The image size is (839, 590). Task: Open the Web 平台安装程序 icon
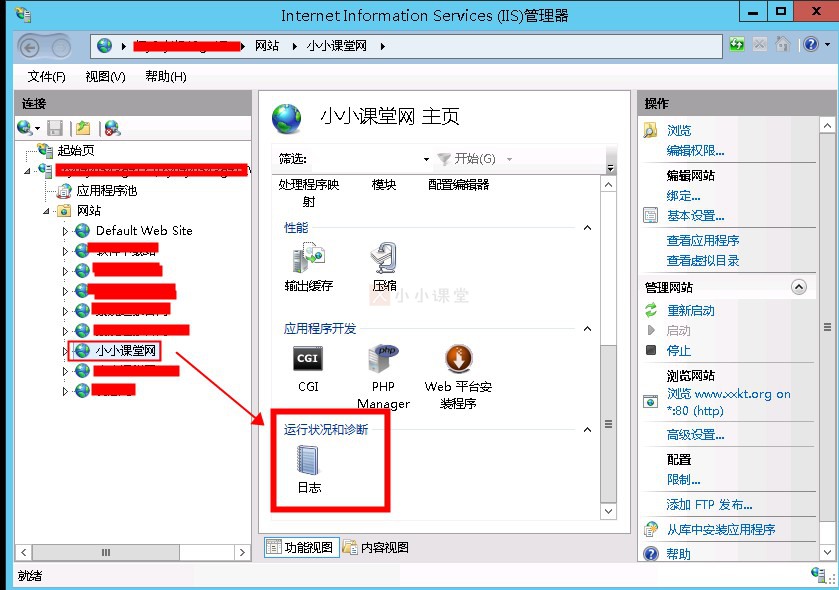(x=458, y=377)
